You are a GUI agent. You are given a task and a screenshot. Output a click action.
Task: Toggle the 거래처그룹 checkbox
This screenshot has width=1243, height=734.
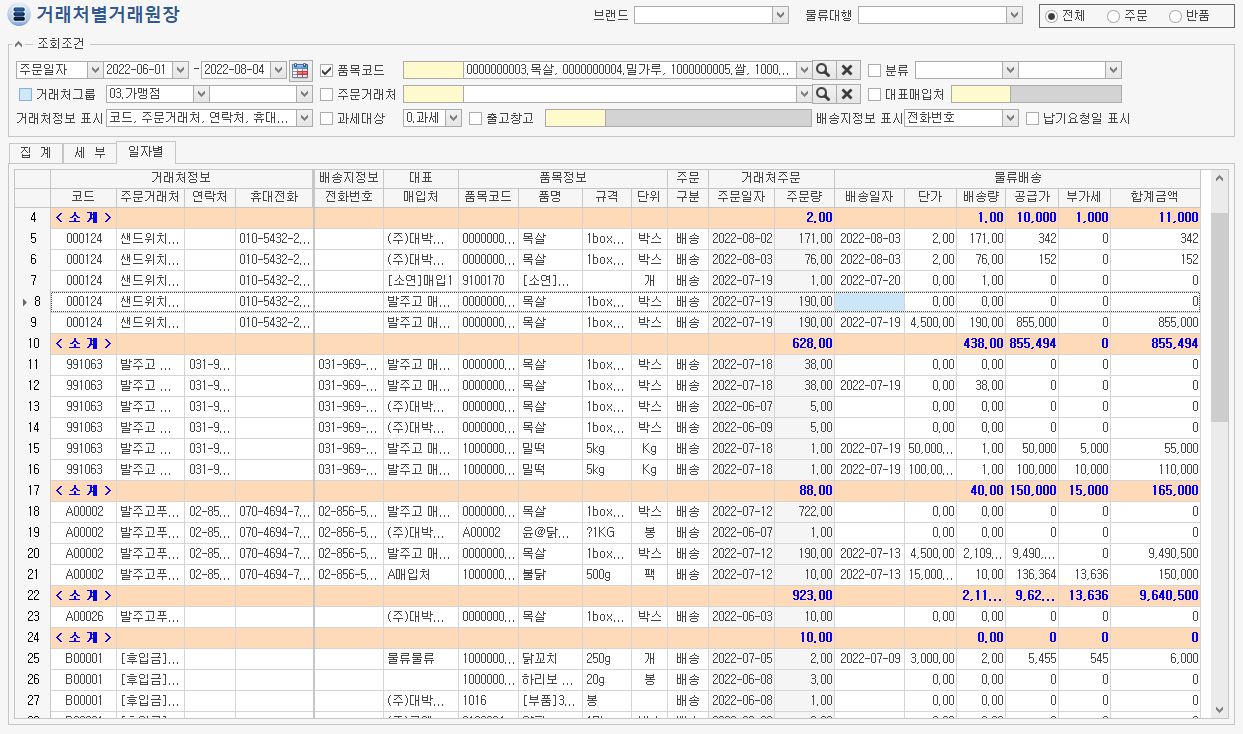click(25, 94)
